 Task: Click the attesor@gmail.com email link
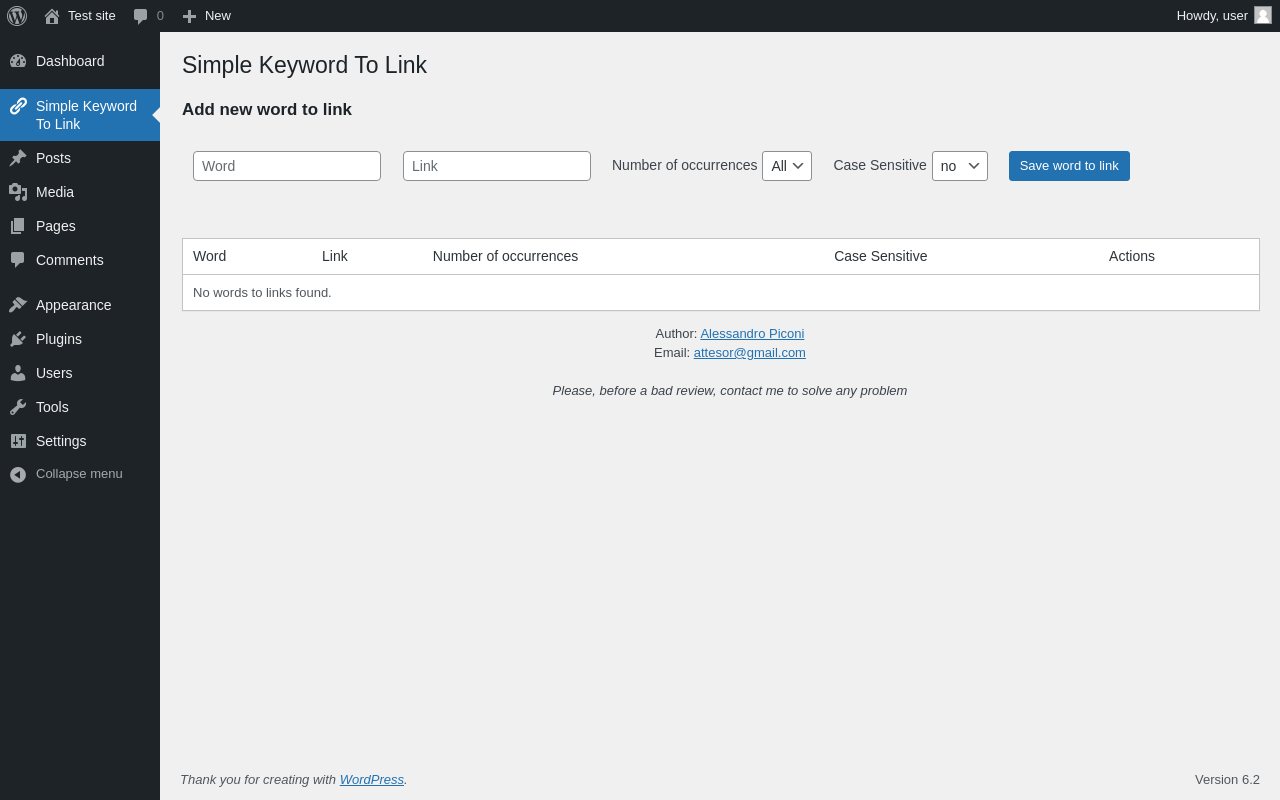[750, 353]
